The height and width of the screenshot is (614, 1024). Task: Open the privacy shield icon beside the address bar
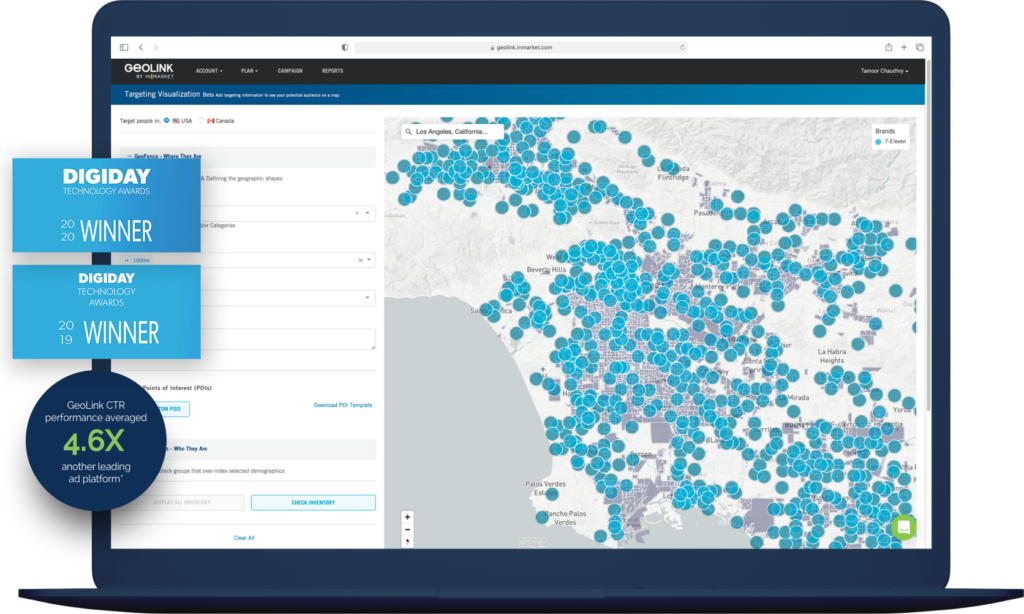pos(345,47)
